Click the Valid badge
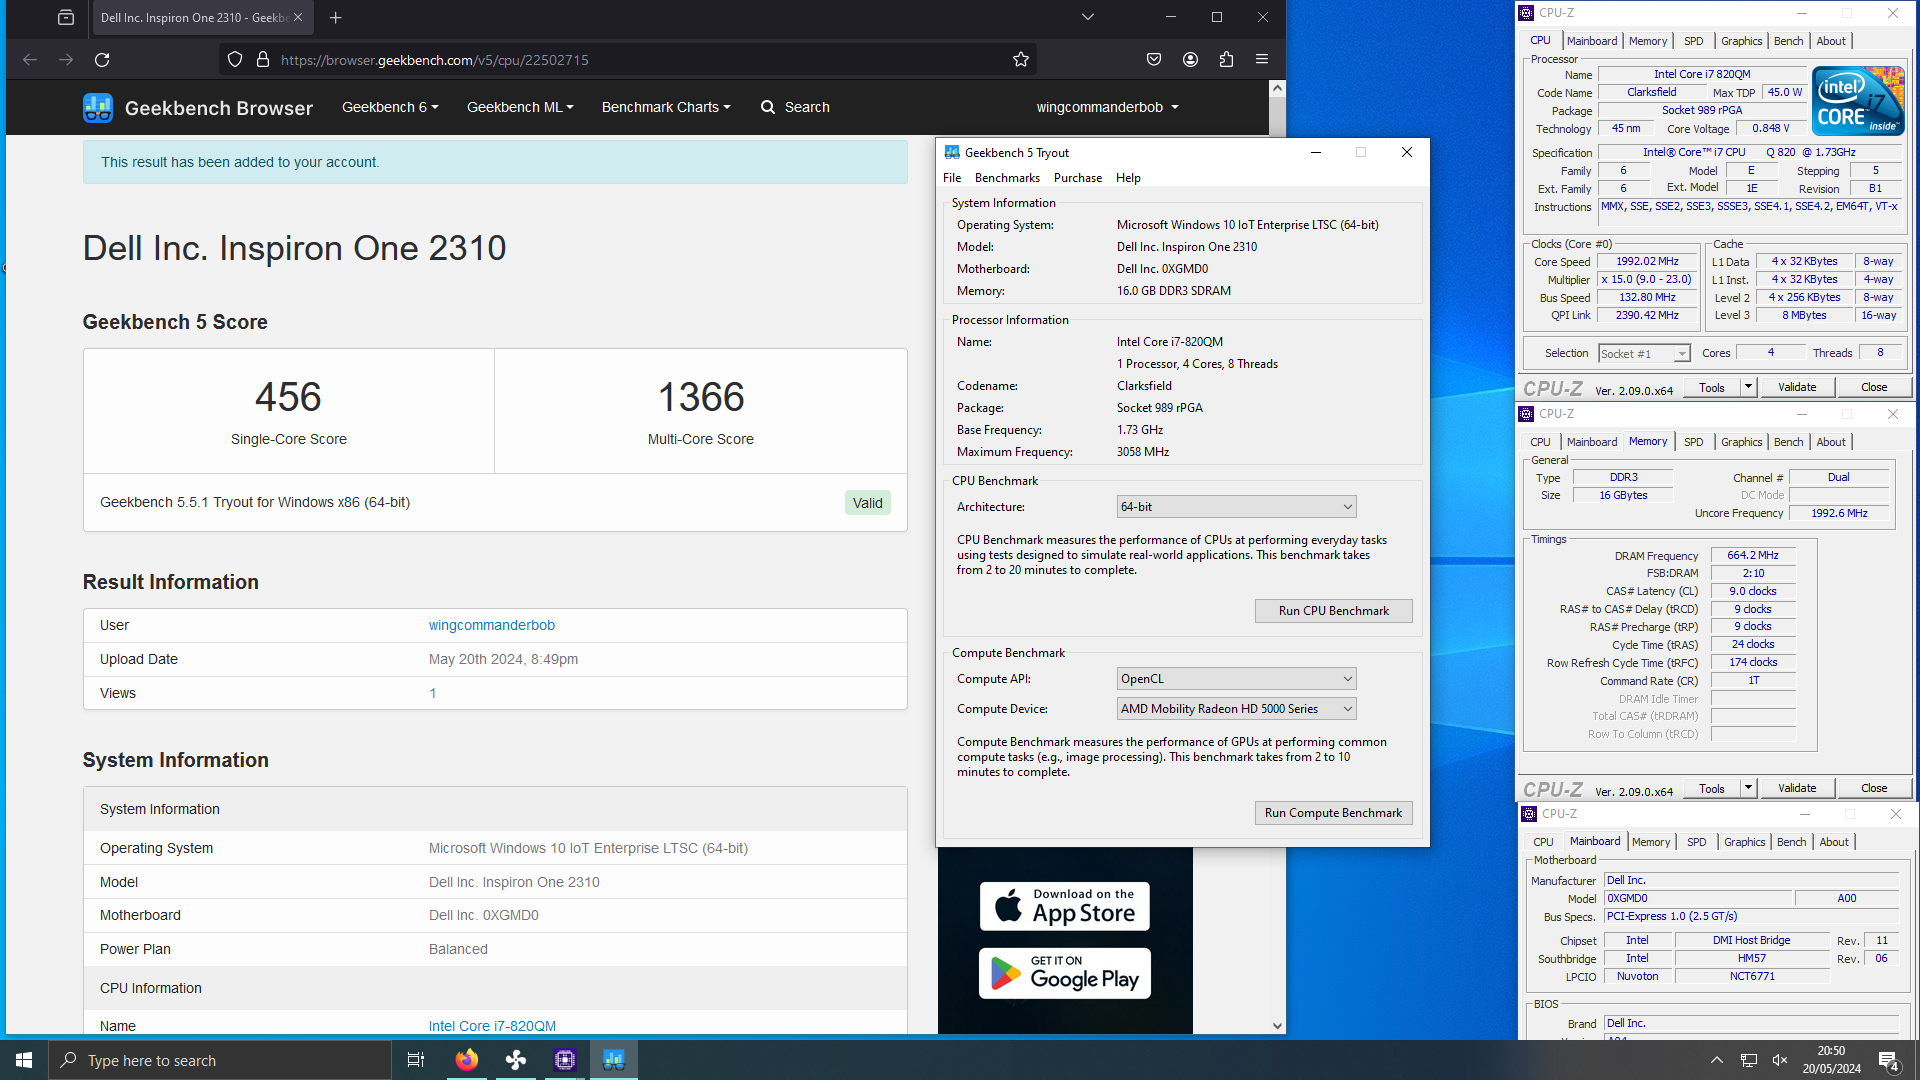 tap(867, 503)
